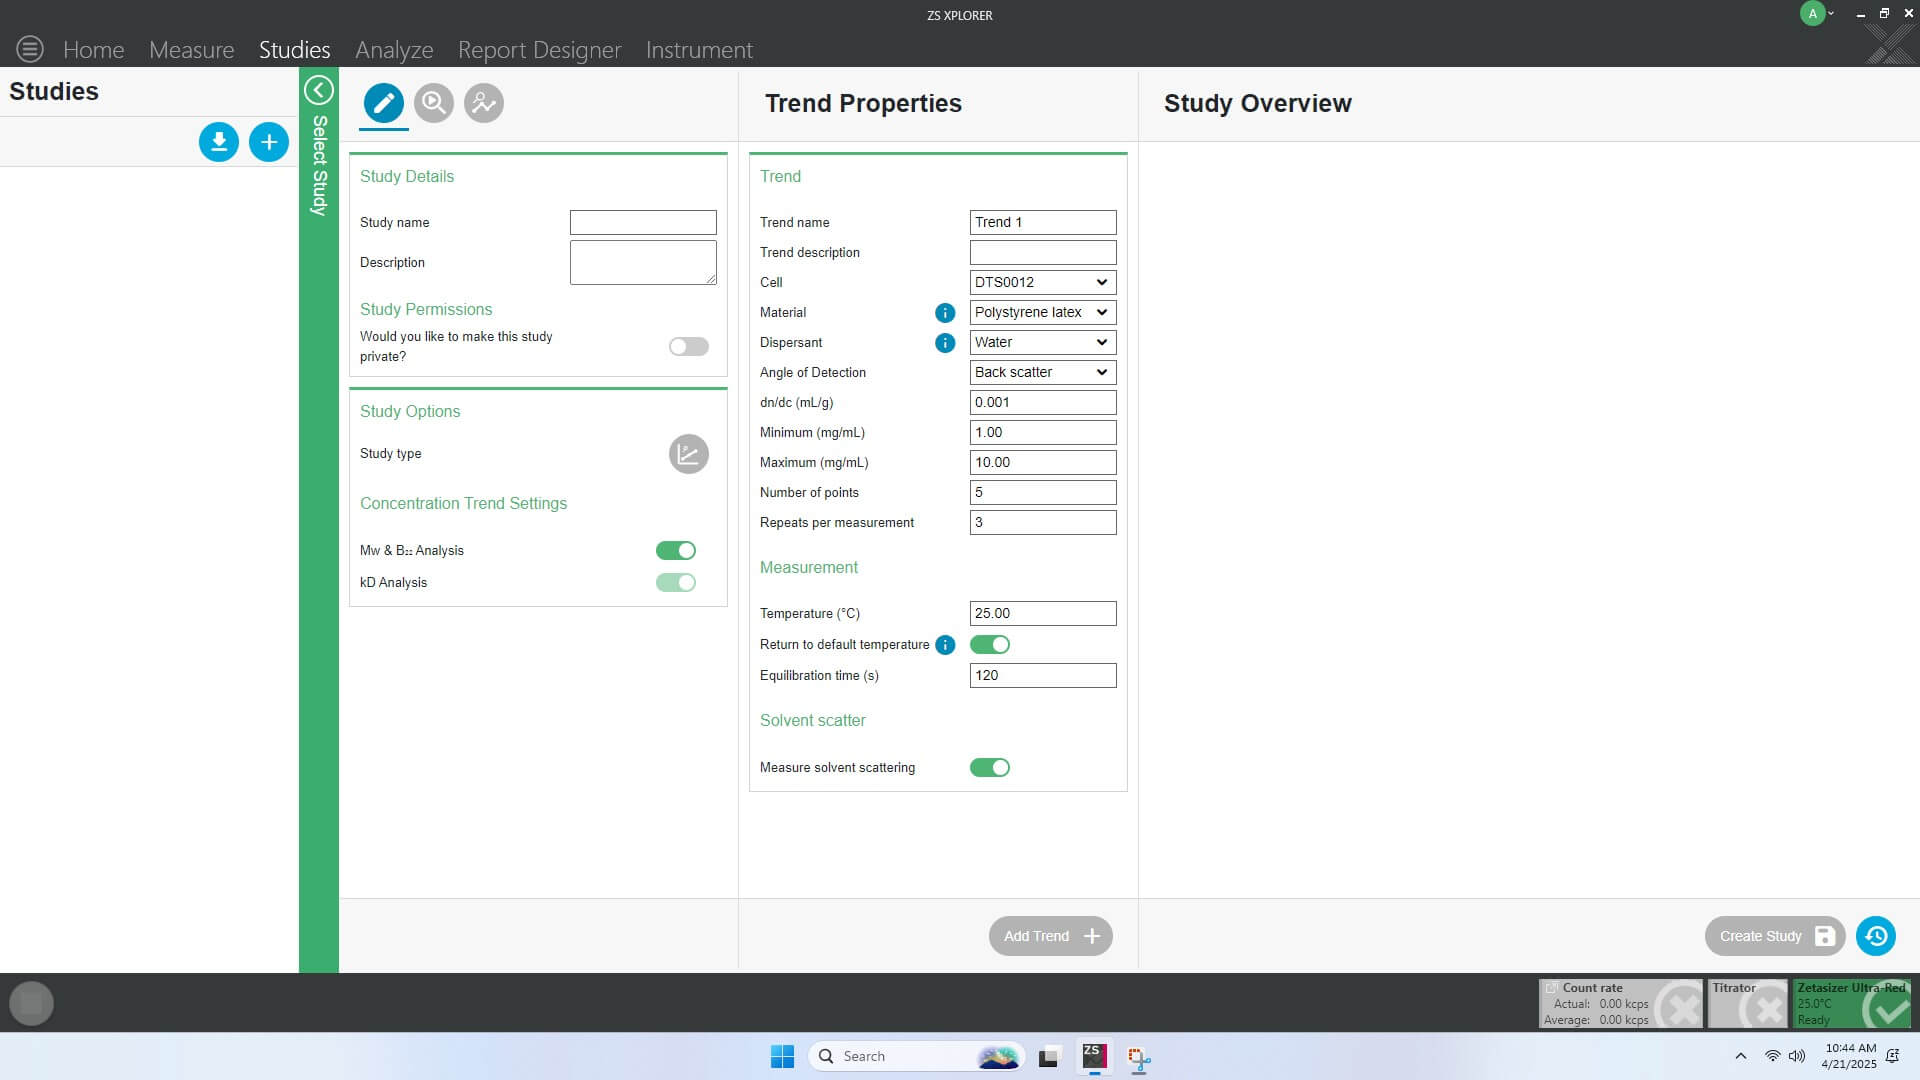
Task: Click the user account avatar A
Action: tap(1813, 14)
